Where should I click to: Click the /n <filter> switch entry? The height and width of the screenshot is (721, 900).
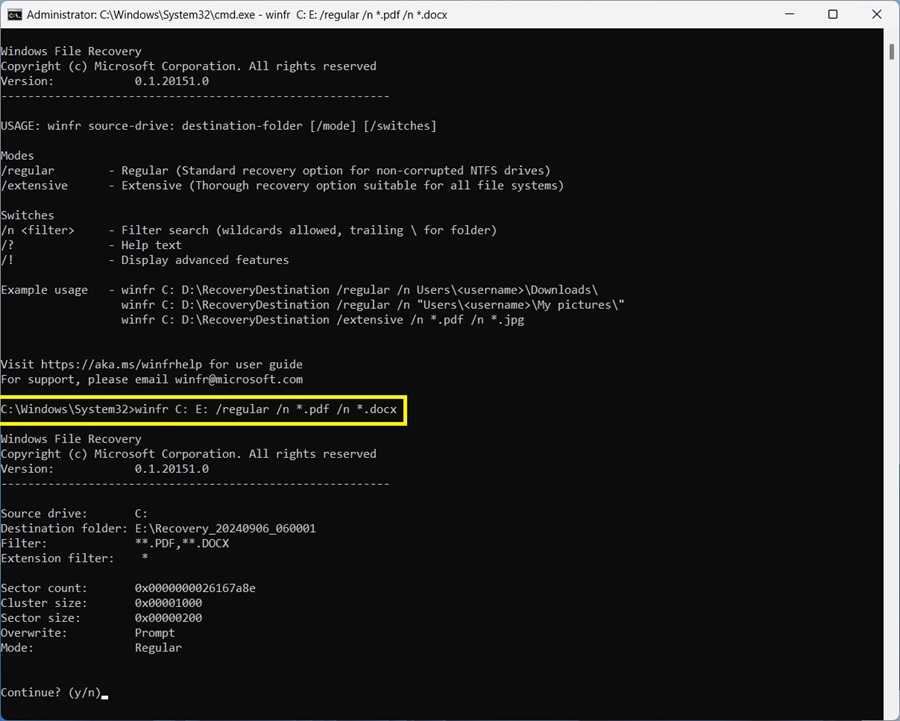tap(37, 230)
